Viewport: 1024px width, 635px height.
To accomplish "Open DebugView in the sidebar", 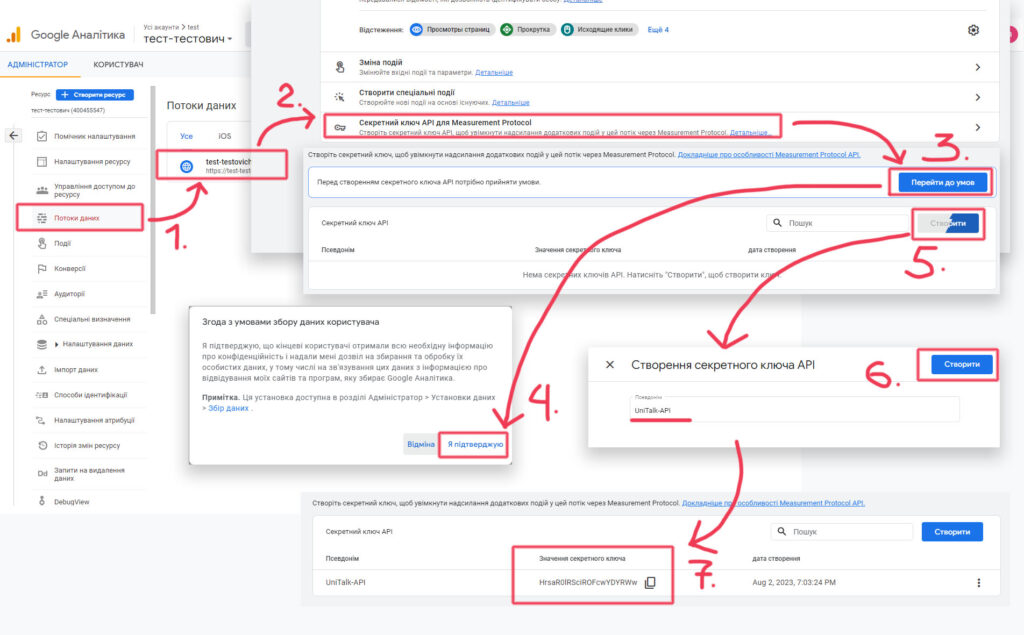I will point(70,501).
